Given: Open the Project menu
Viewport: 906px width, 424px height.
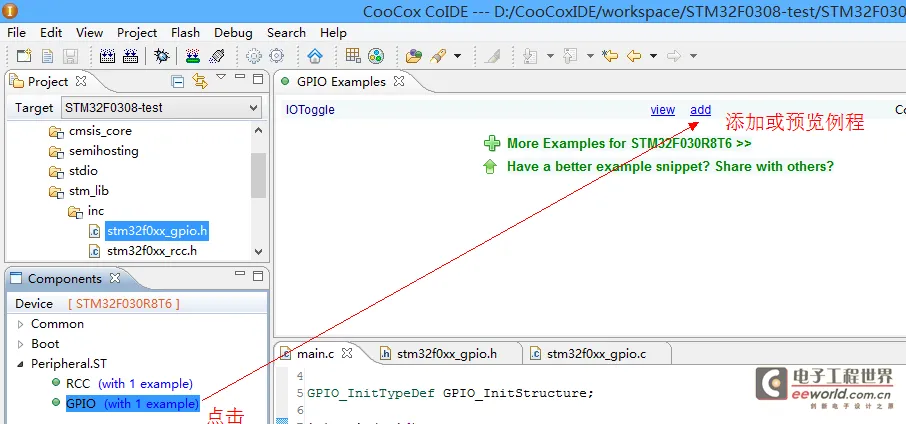Looking at the screenshot, I should point(137,32).
